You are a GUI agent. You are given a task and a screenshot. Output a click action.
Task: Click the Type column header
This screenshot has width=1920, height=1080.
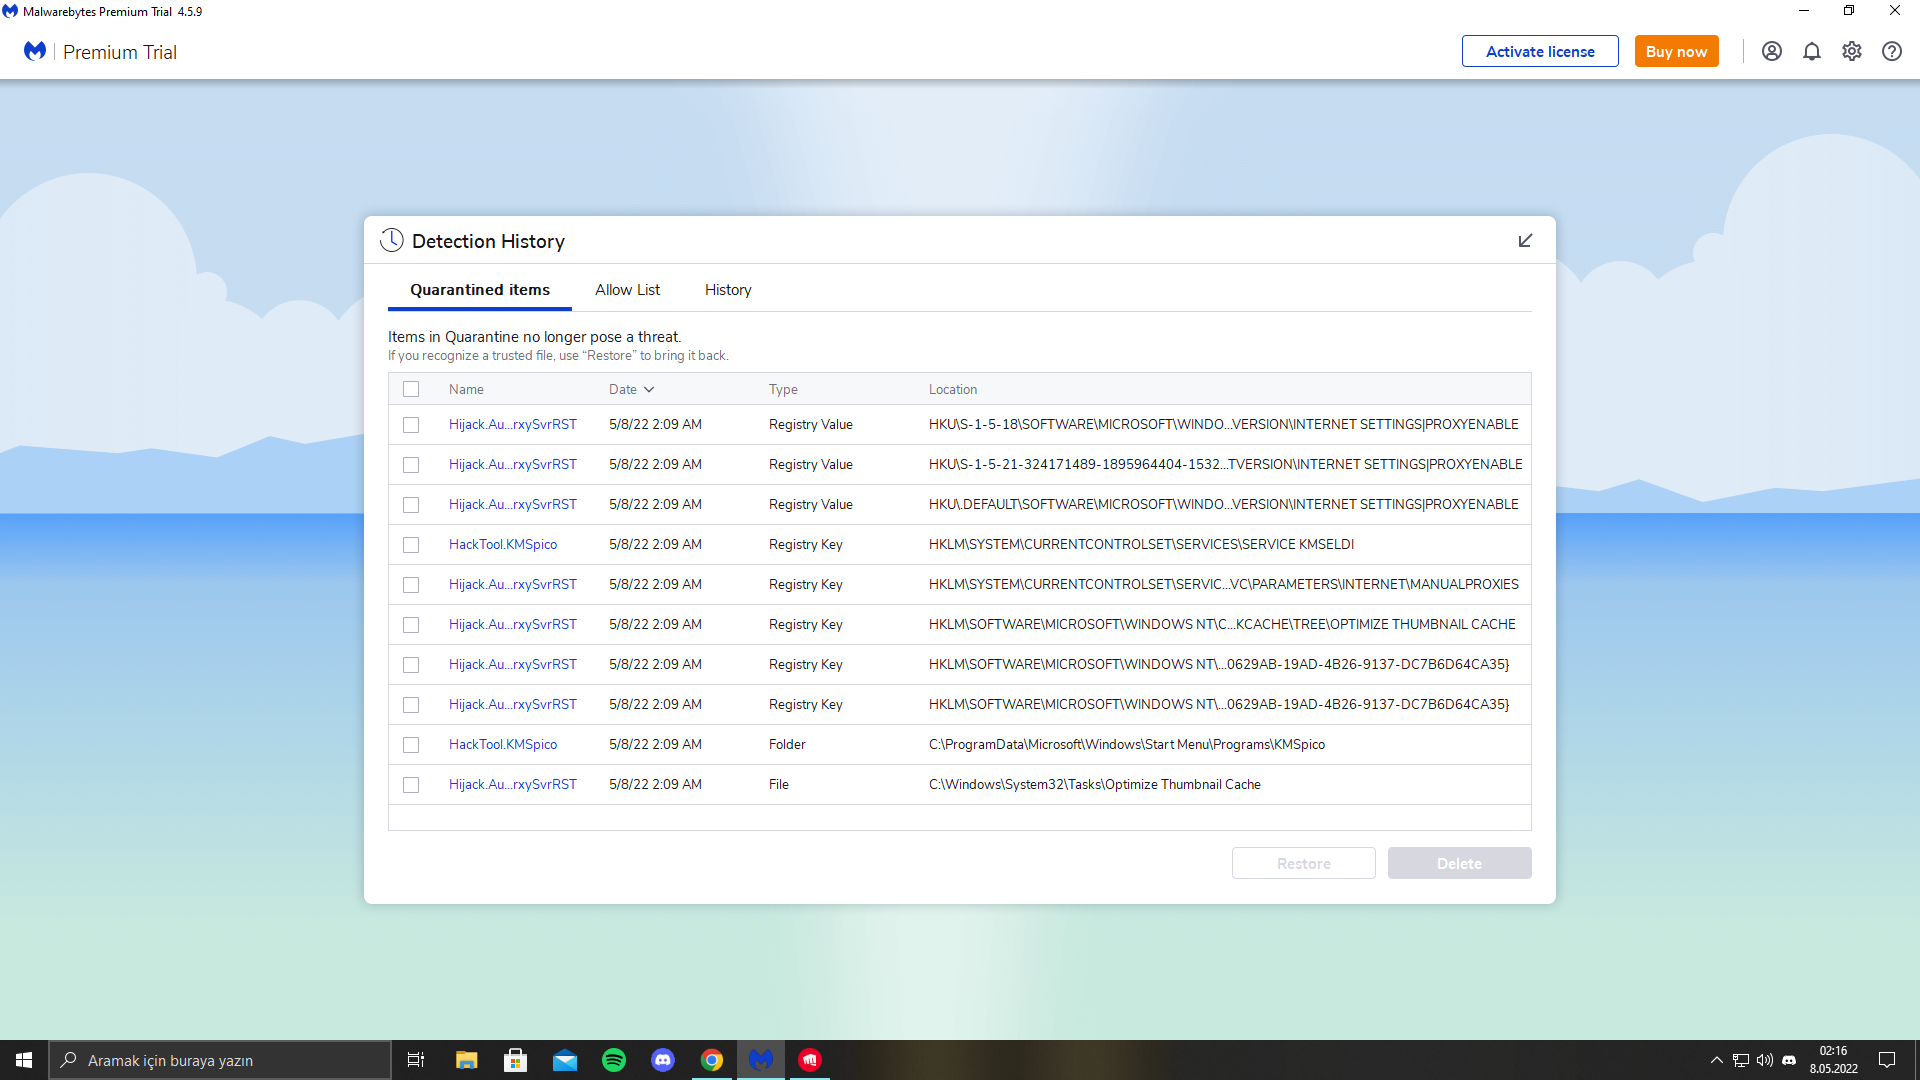point(783,389)
